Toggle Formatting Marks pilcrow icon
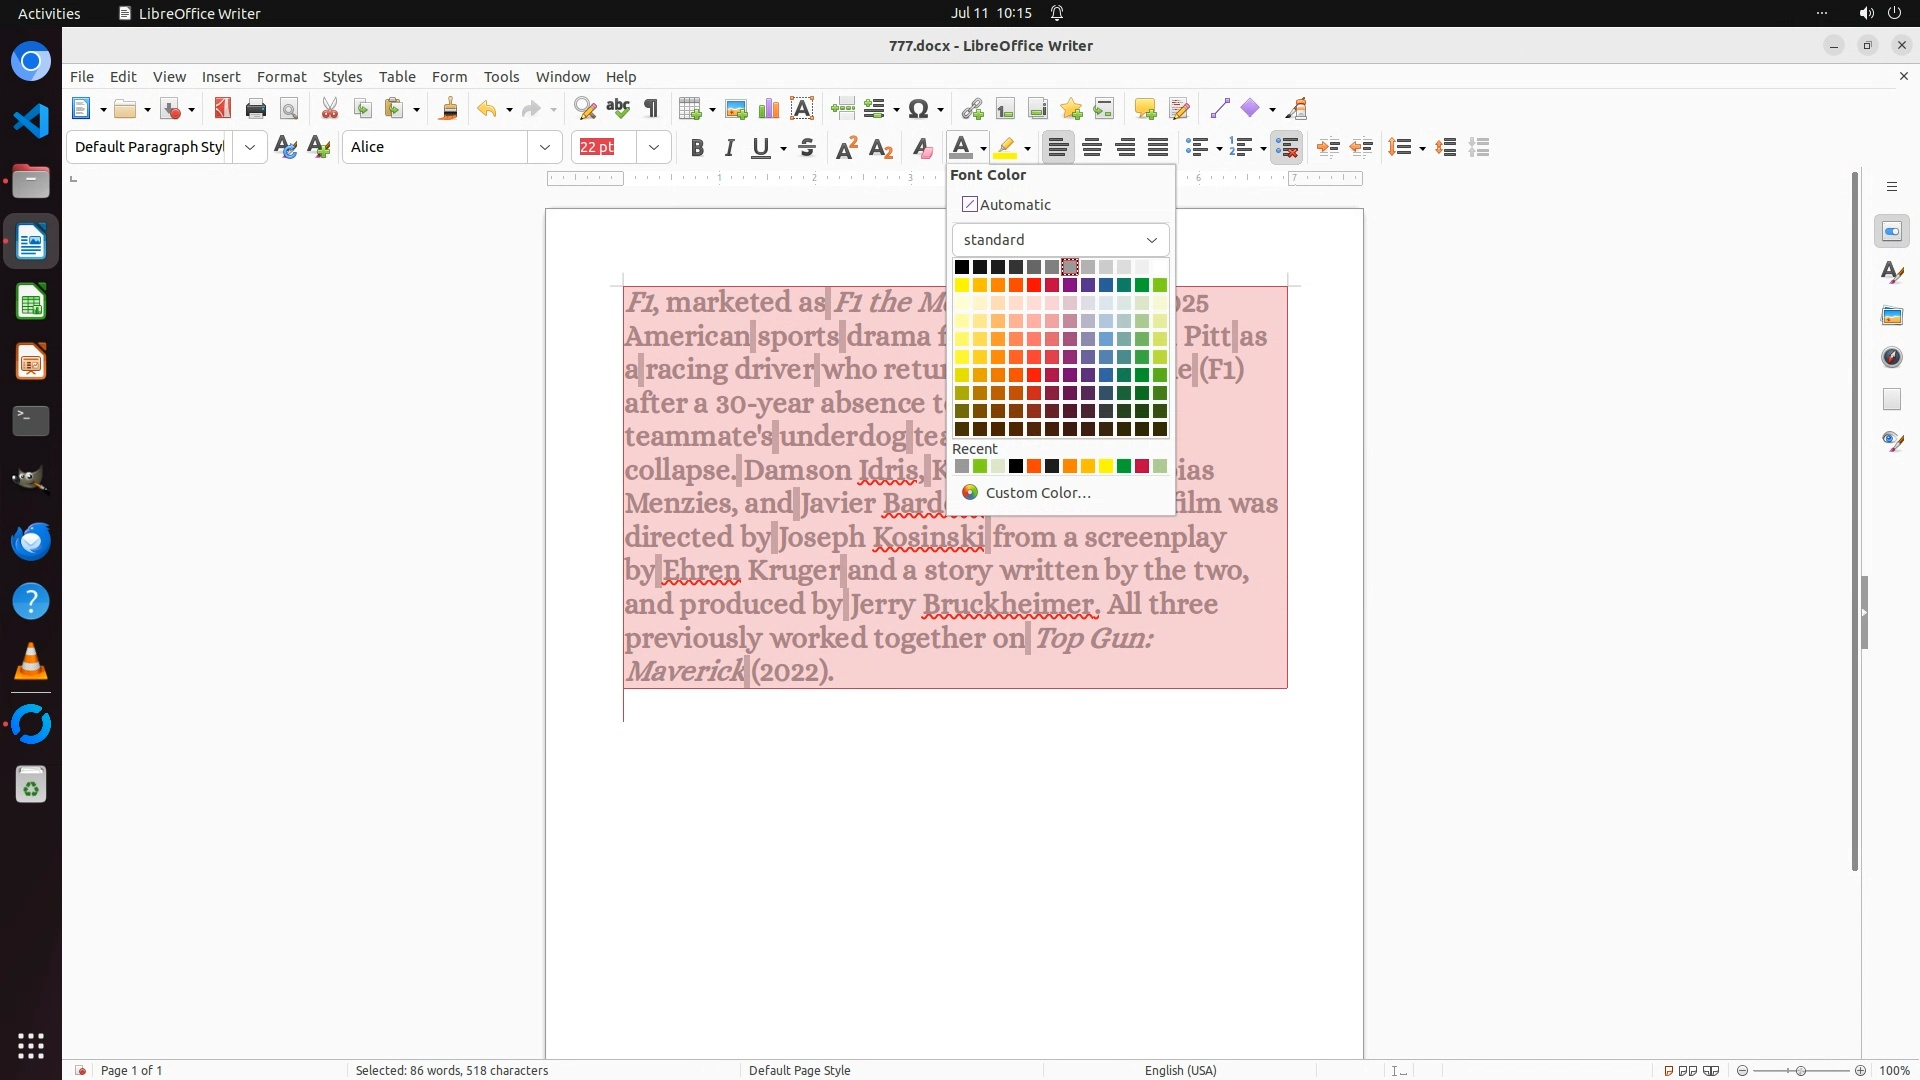The image size is (1920, 1080). click(x=651, y=109)
